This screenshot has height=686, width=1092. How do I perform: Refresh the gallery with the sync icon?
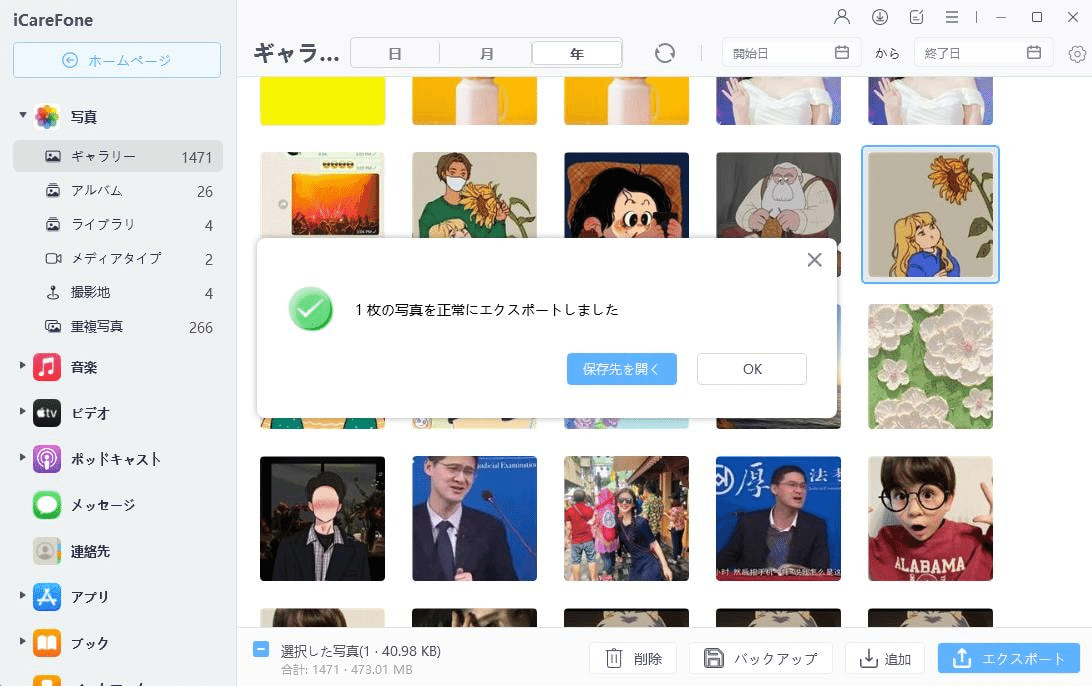click(665, 53)
